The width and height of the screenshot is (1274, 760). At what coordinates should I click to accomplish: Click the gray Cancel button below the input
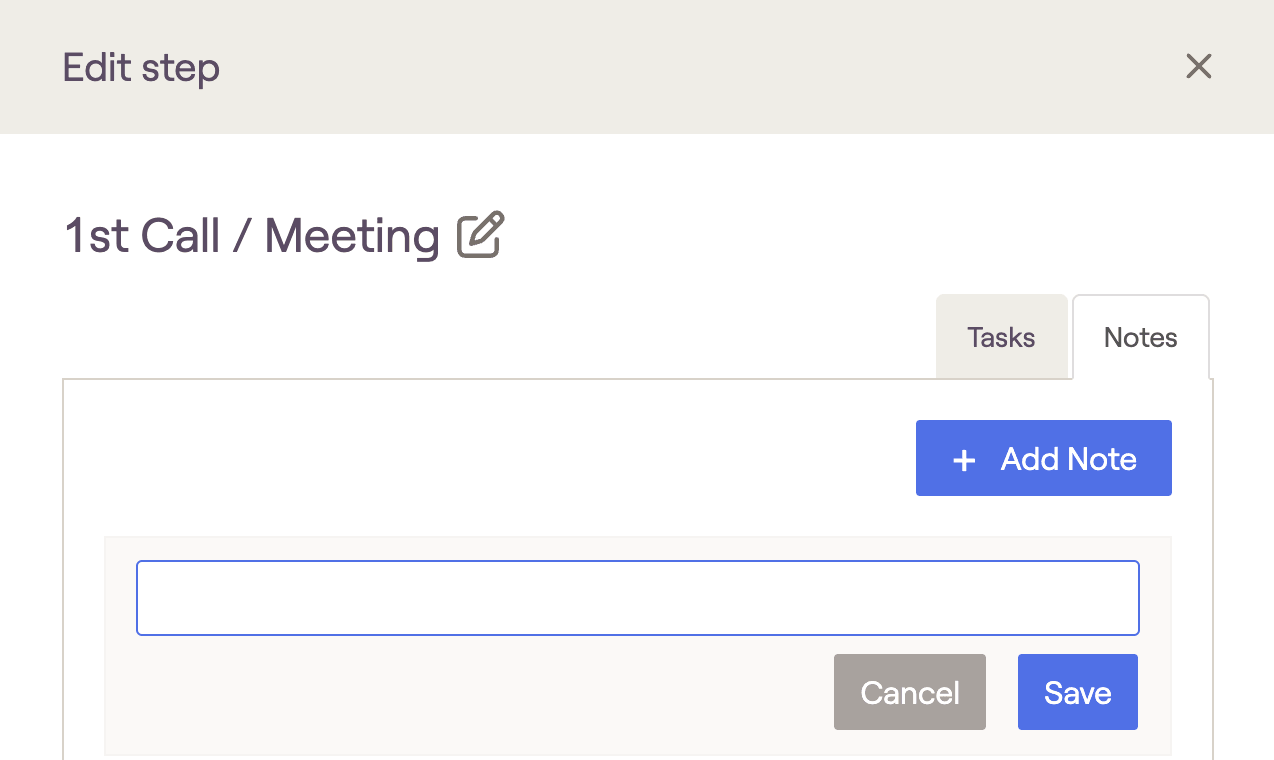pyautogui.click(x=909, y=692)
